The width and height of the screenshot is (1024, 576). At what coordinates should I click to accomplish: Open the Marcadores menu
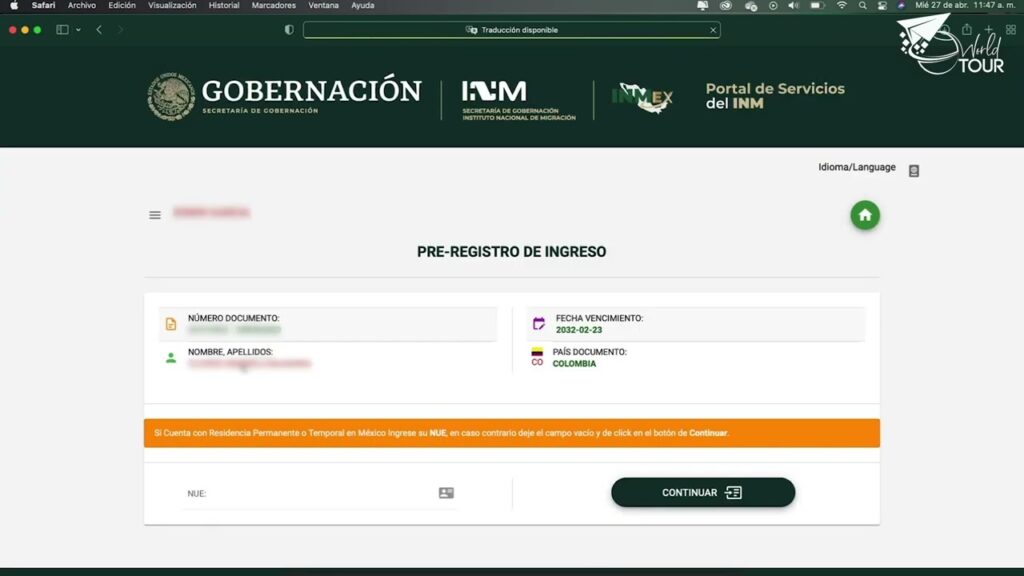[273, 5]
